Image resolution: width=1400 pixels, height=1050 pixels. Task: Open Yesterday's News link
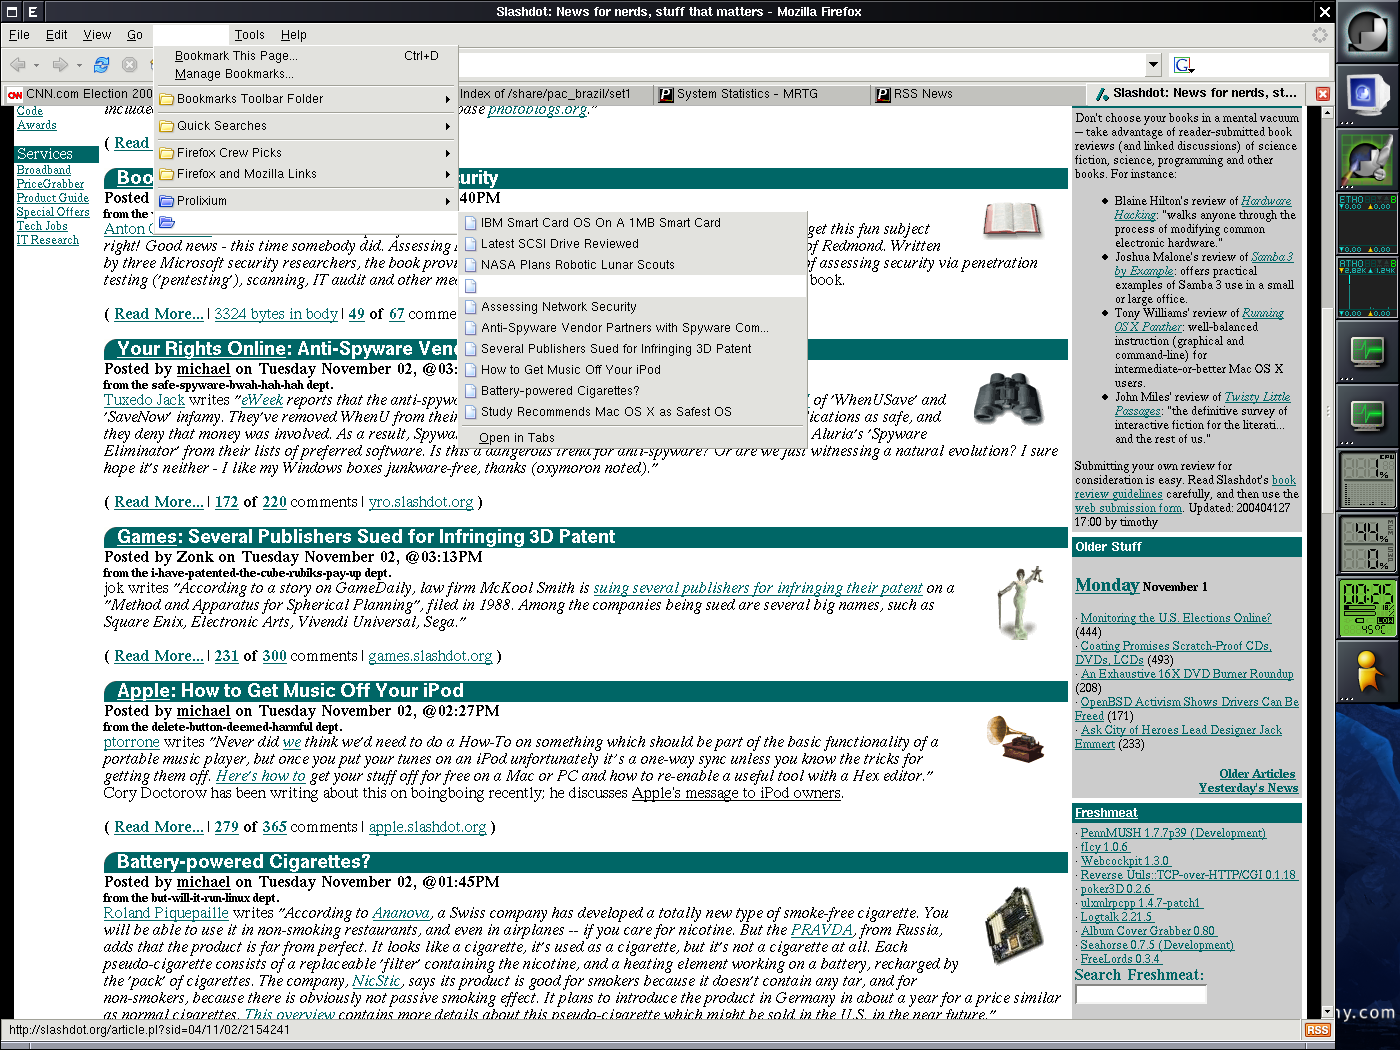coord(1248,788)
